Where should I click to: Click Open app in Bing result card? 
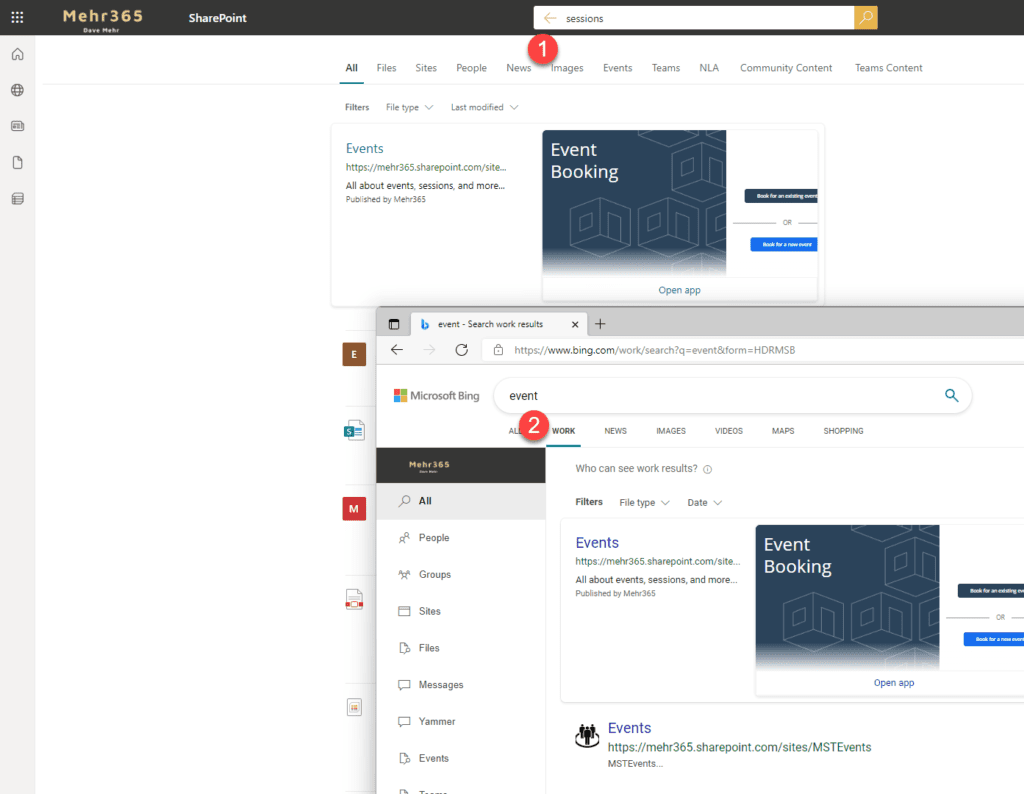coord(893,682)
